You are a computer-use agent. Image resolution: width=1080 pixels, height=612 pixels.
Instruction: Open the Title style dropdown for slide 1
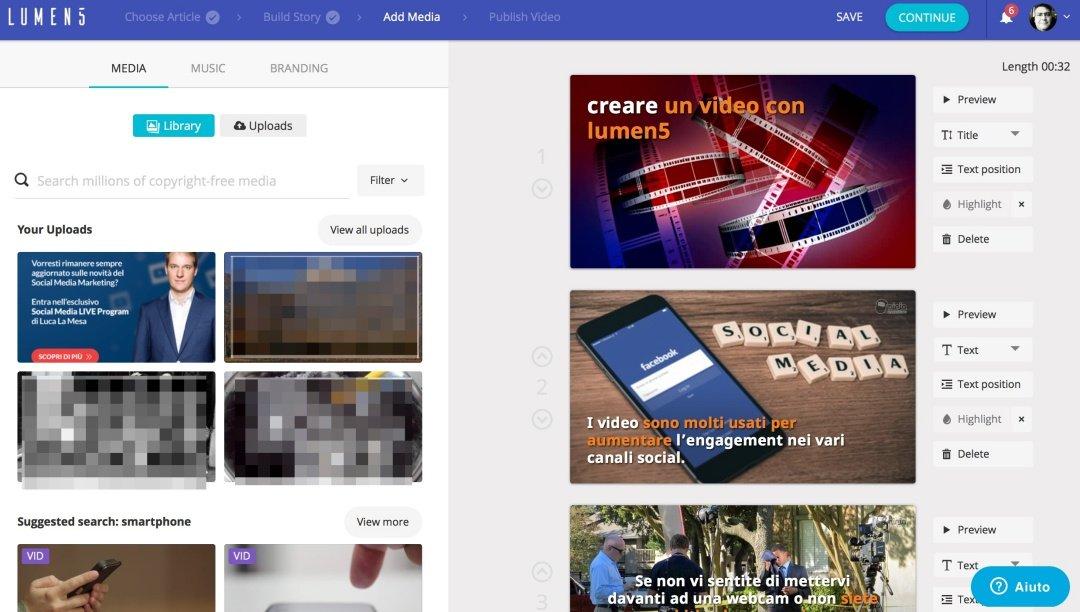coord(983,134)
